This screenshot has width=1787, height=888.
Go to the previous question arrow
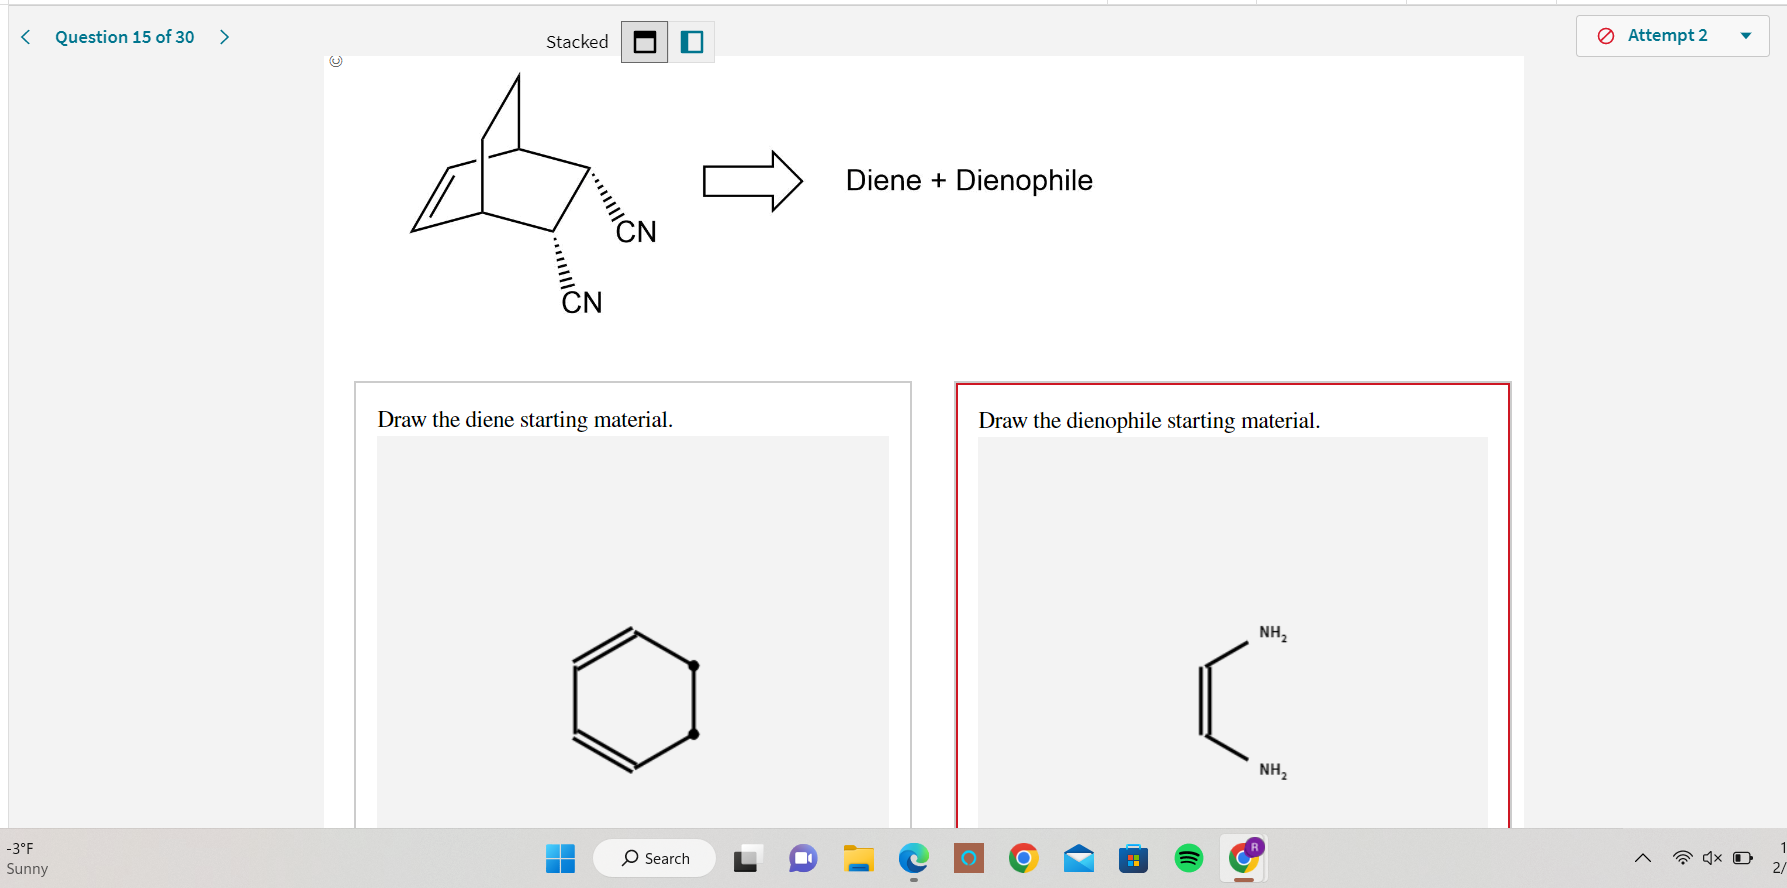[x=26, y=37]
